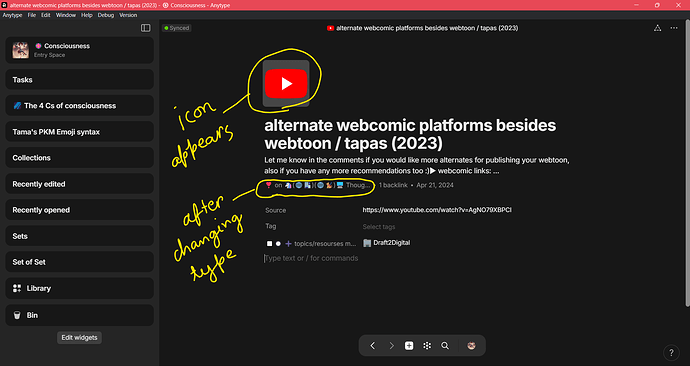The image size is (690, 366).
Task: Click the Draft2Digital building icon
Action: (367, 243)
